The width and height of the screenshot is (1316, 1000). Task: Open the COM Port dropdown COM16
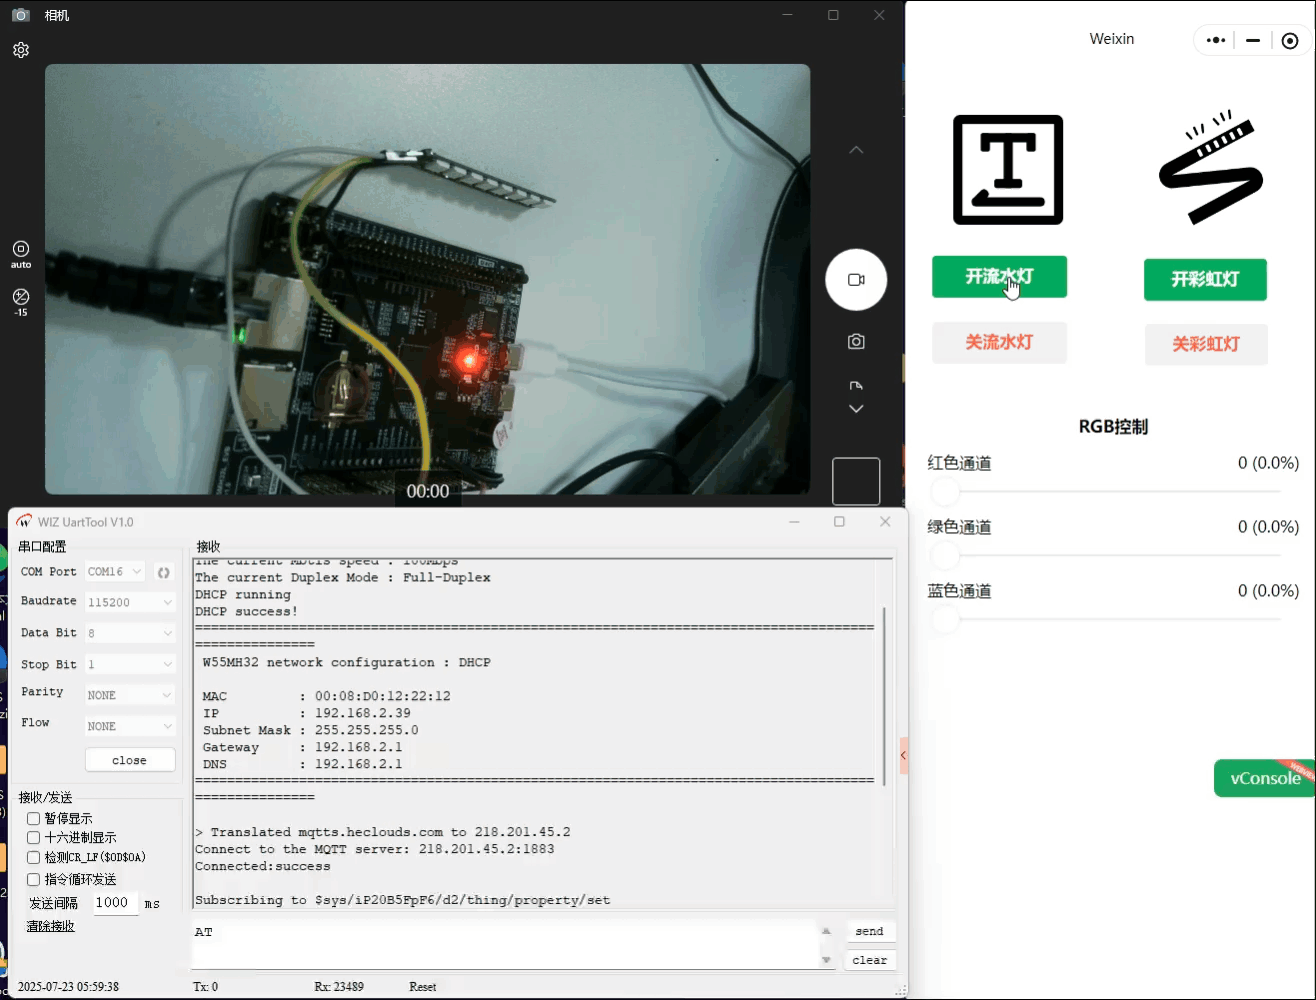click(x=116, y=572)
